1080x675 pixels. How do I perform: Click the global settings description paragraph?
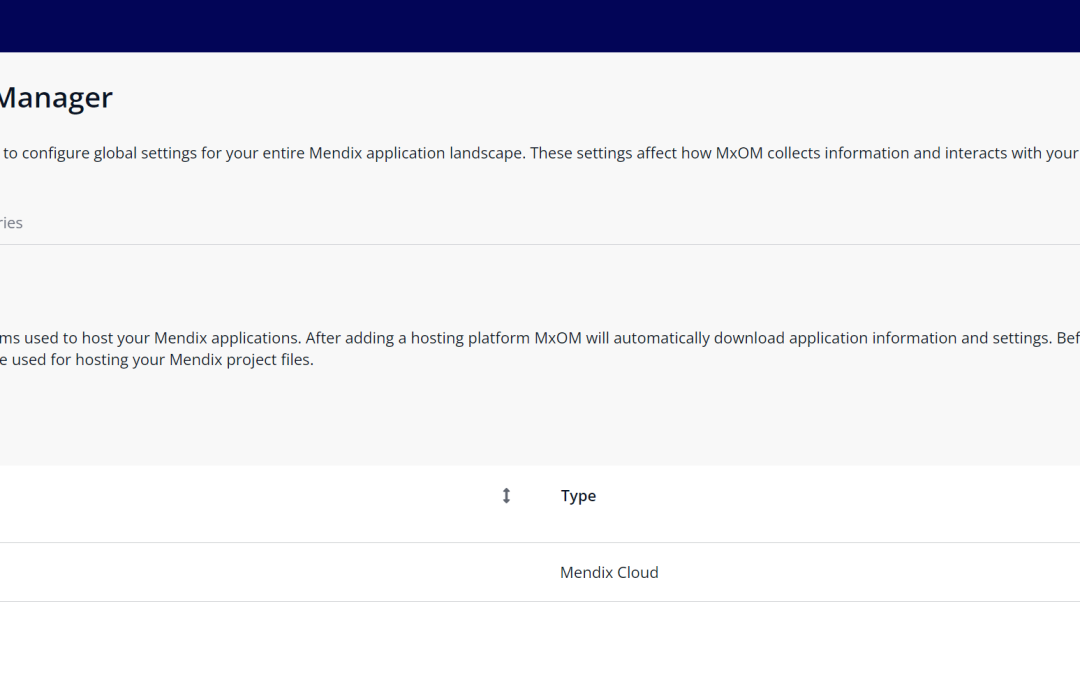coord(540,153)
